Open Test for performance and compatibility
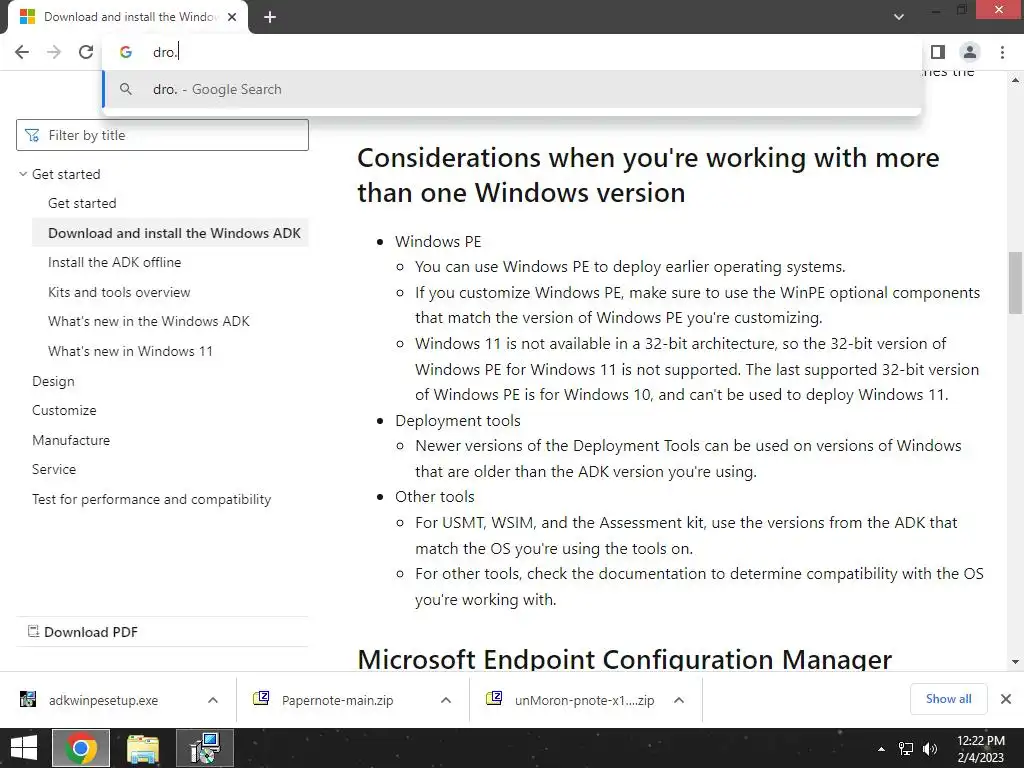1024x768 pixels. point(152,500)
